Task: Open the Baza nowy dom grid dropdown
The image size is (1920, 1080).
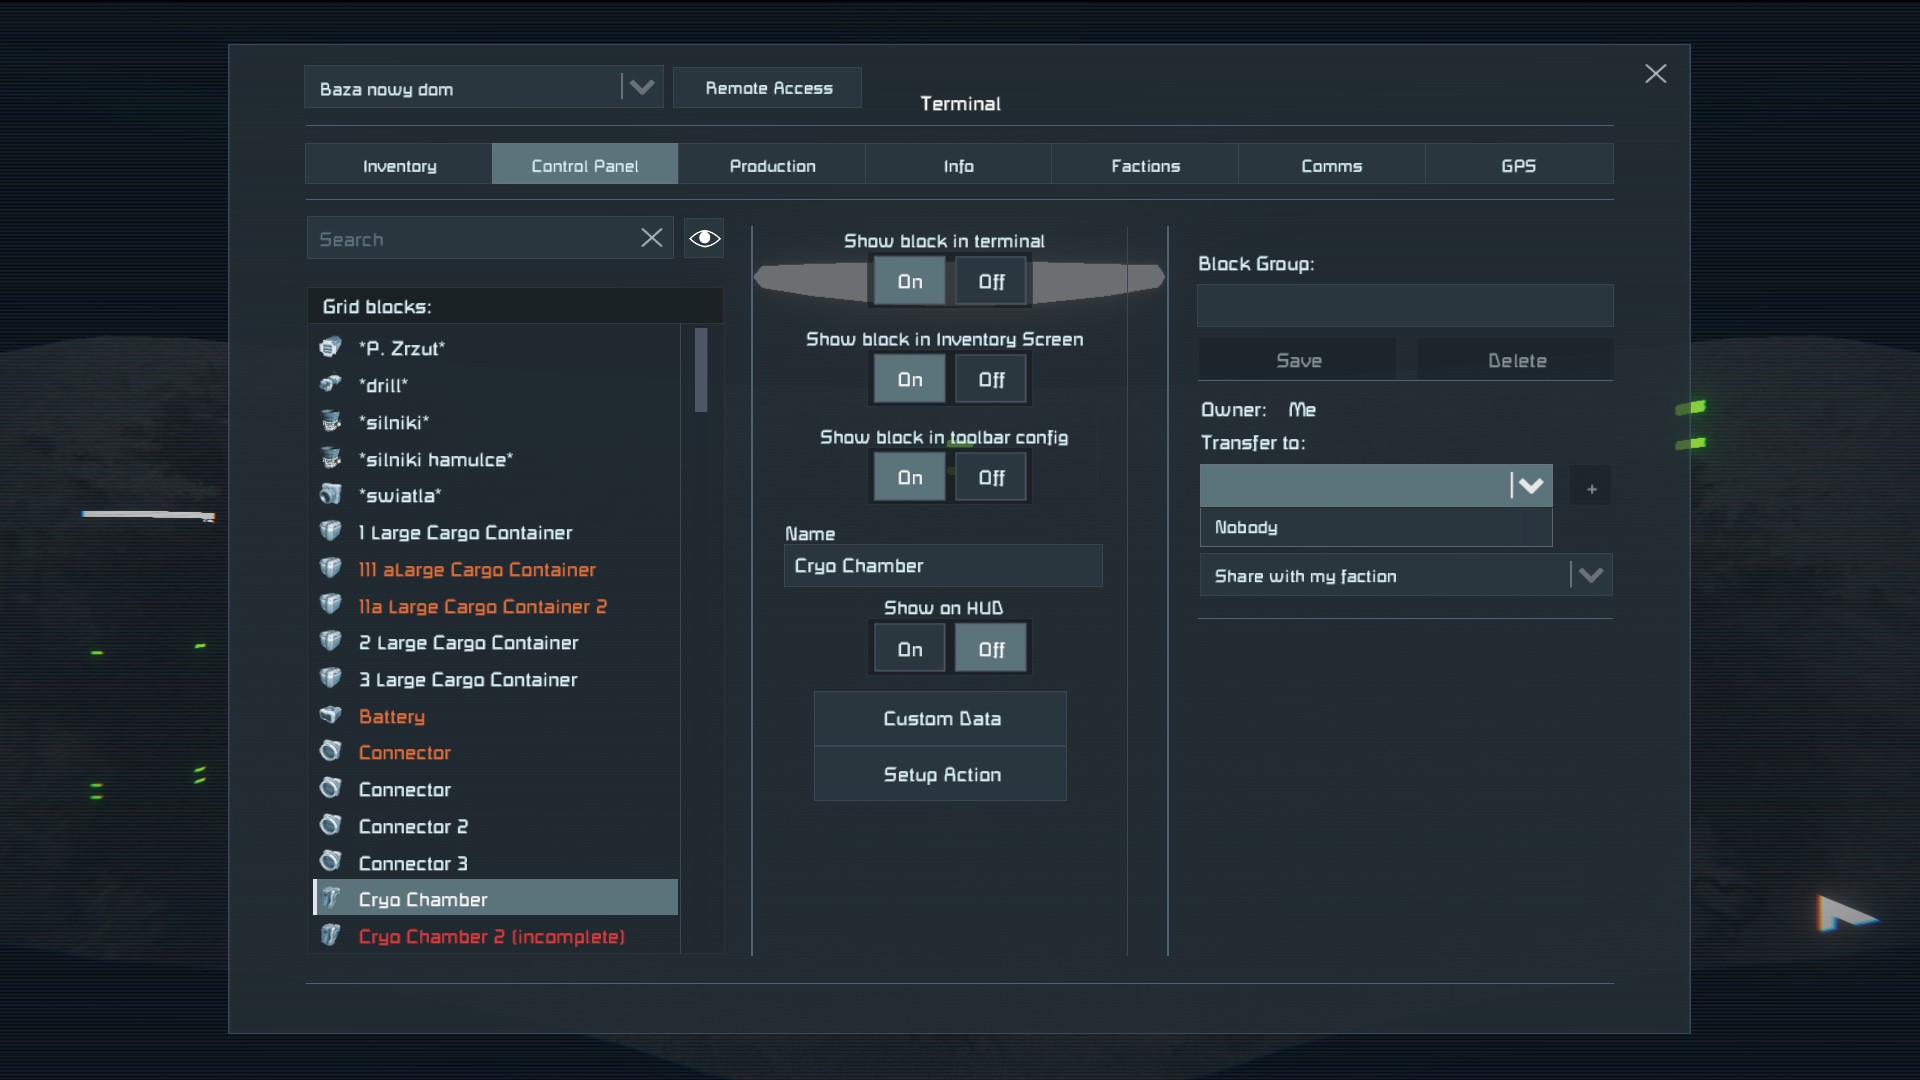Action: (641, 88)
